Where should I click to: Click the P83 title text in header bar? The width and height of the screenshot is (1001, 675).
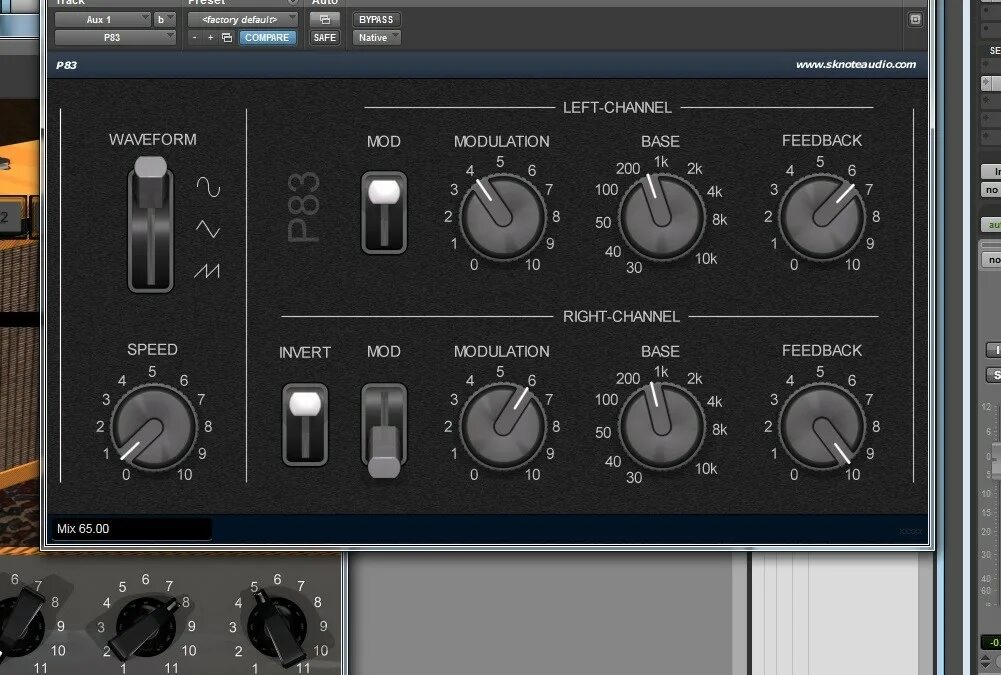(x=66, y=65)
